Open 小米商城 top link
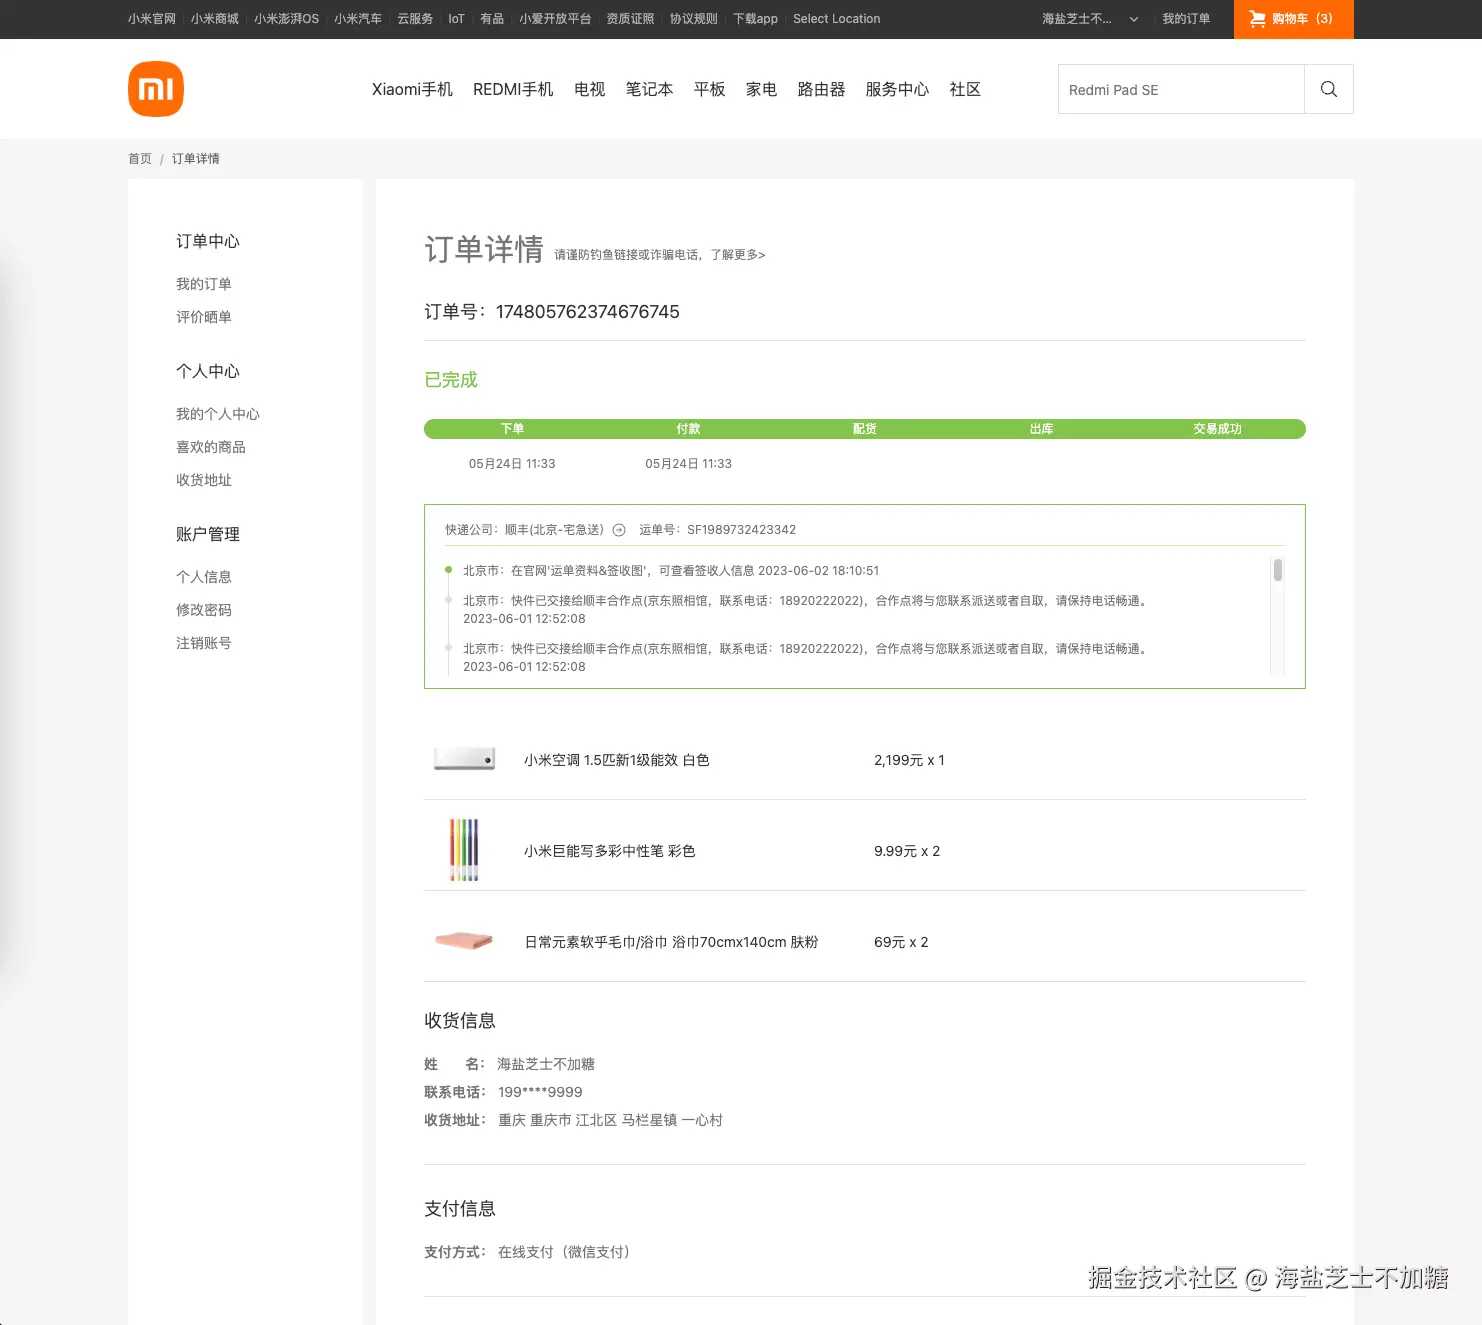The width and height of the screenshot is (1482, 1325). click(x=215, y=19)
